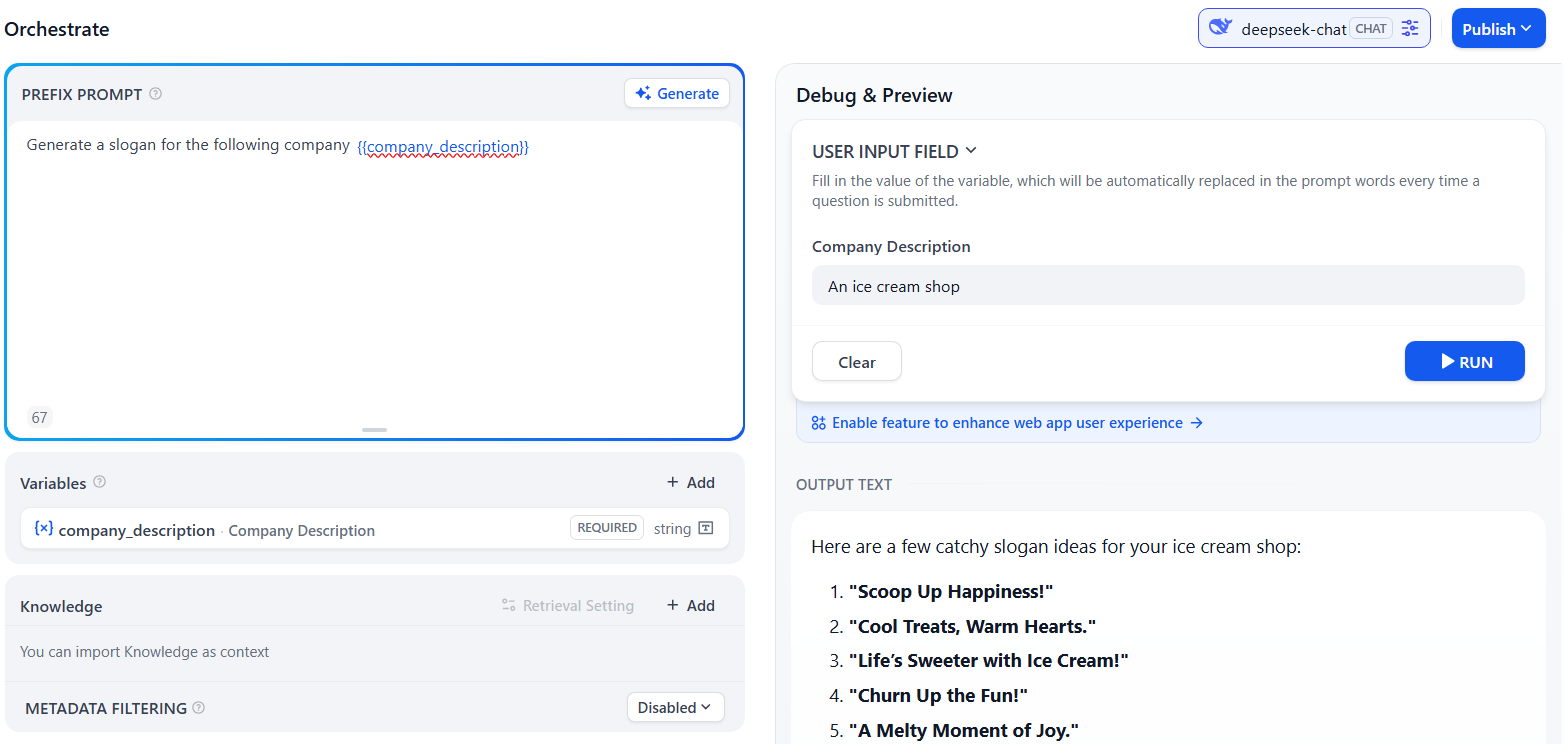Add a new variable
Viewport: 1564px width, 744px height.
(691, 482)
